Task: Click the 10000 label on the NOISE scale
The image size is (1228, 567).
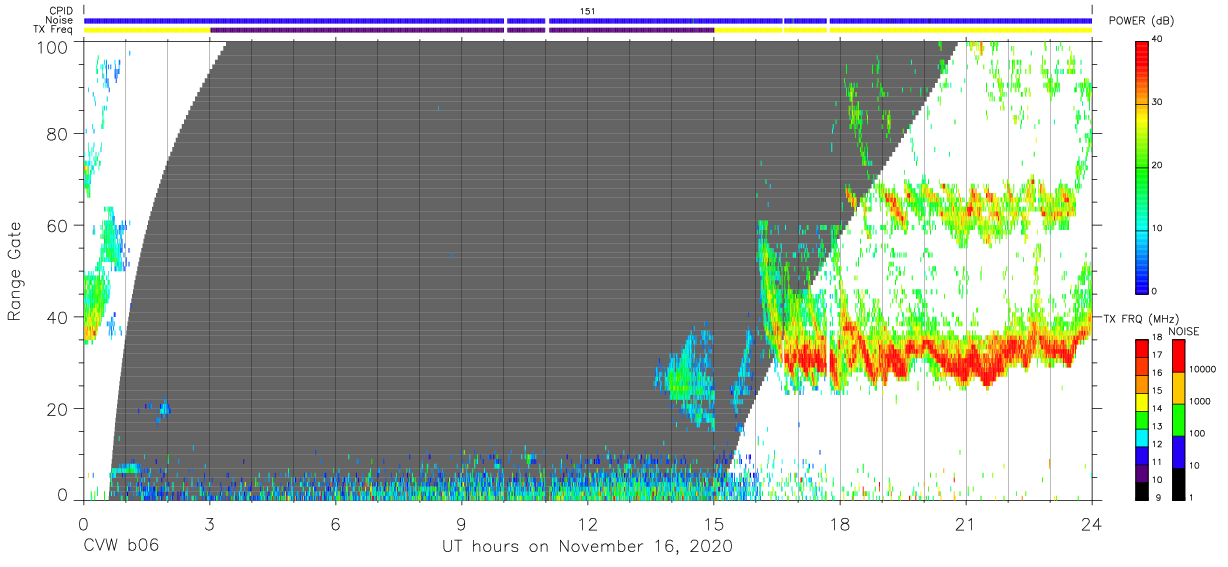Action: point(1203,369)
